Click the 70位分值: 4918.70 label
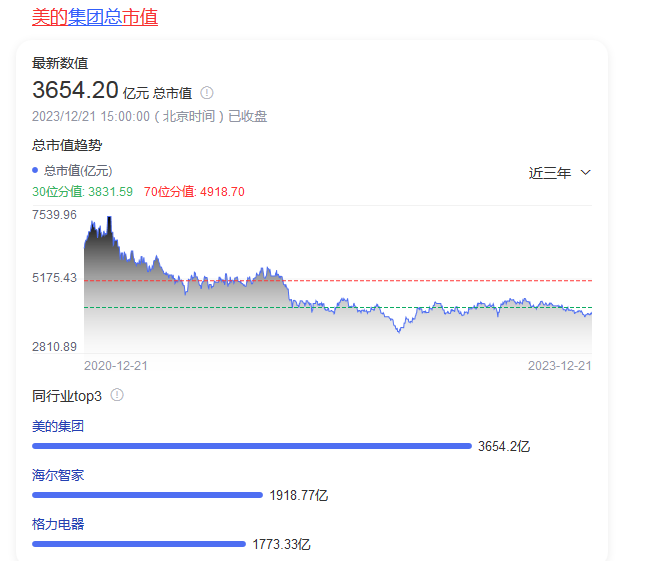Image resolution: width=655 pixels, height=561 pixels. pyautogui.click(x=194, y=192)
